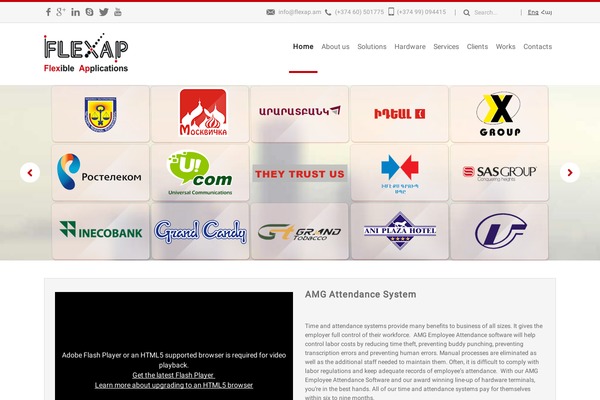Open the Contacts menu item
This screenshot has width=600, height=400.
[x=538, y=47]
